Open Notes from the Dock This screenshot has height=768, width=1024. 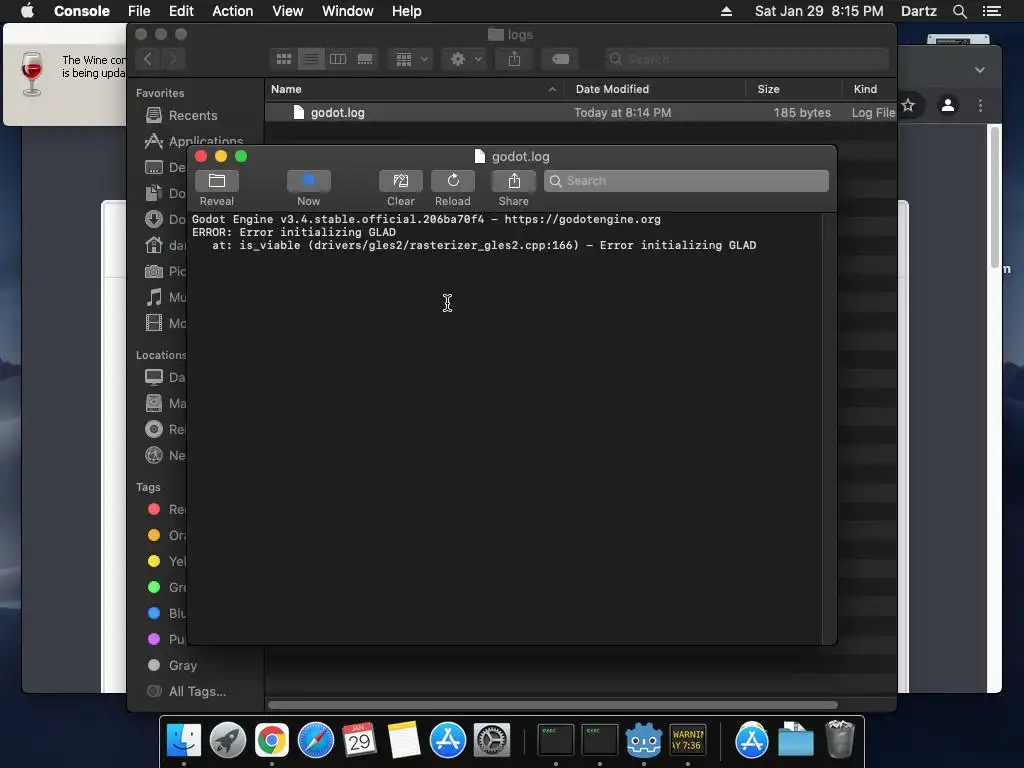404,741
